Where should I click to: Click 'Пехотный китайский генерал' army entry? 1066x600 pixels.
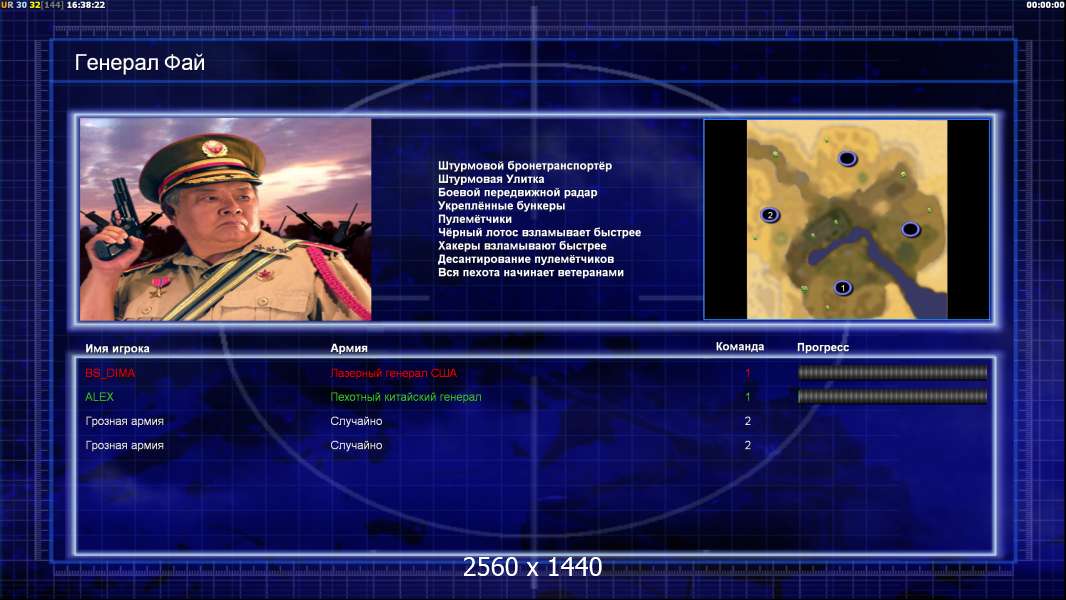click(x=406, y=397)
